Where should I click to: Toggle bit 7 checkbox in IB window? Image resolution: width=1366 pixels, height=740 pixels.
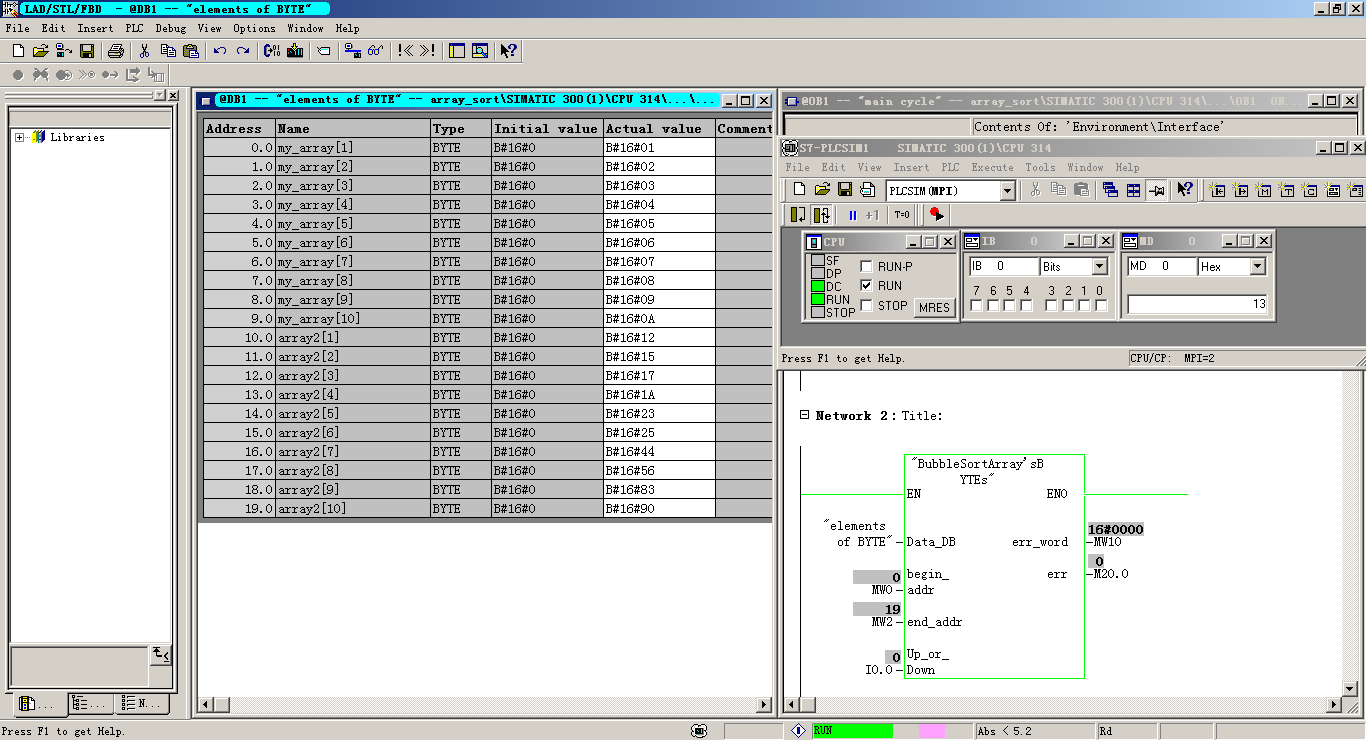(976, 305)
